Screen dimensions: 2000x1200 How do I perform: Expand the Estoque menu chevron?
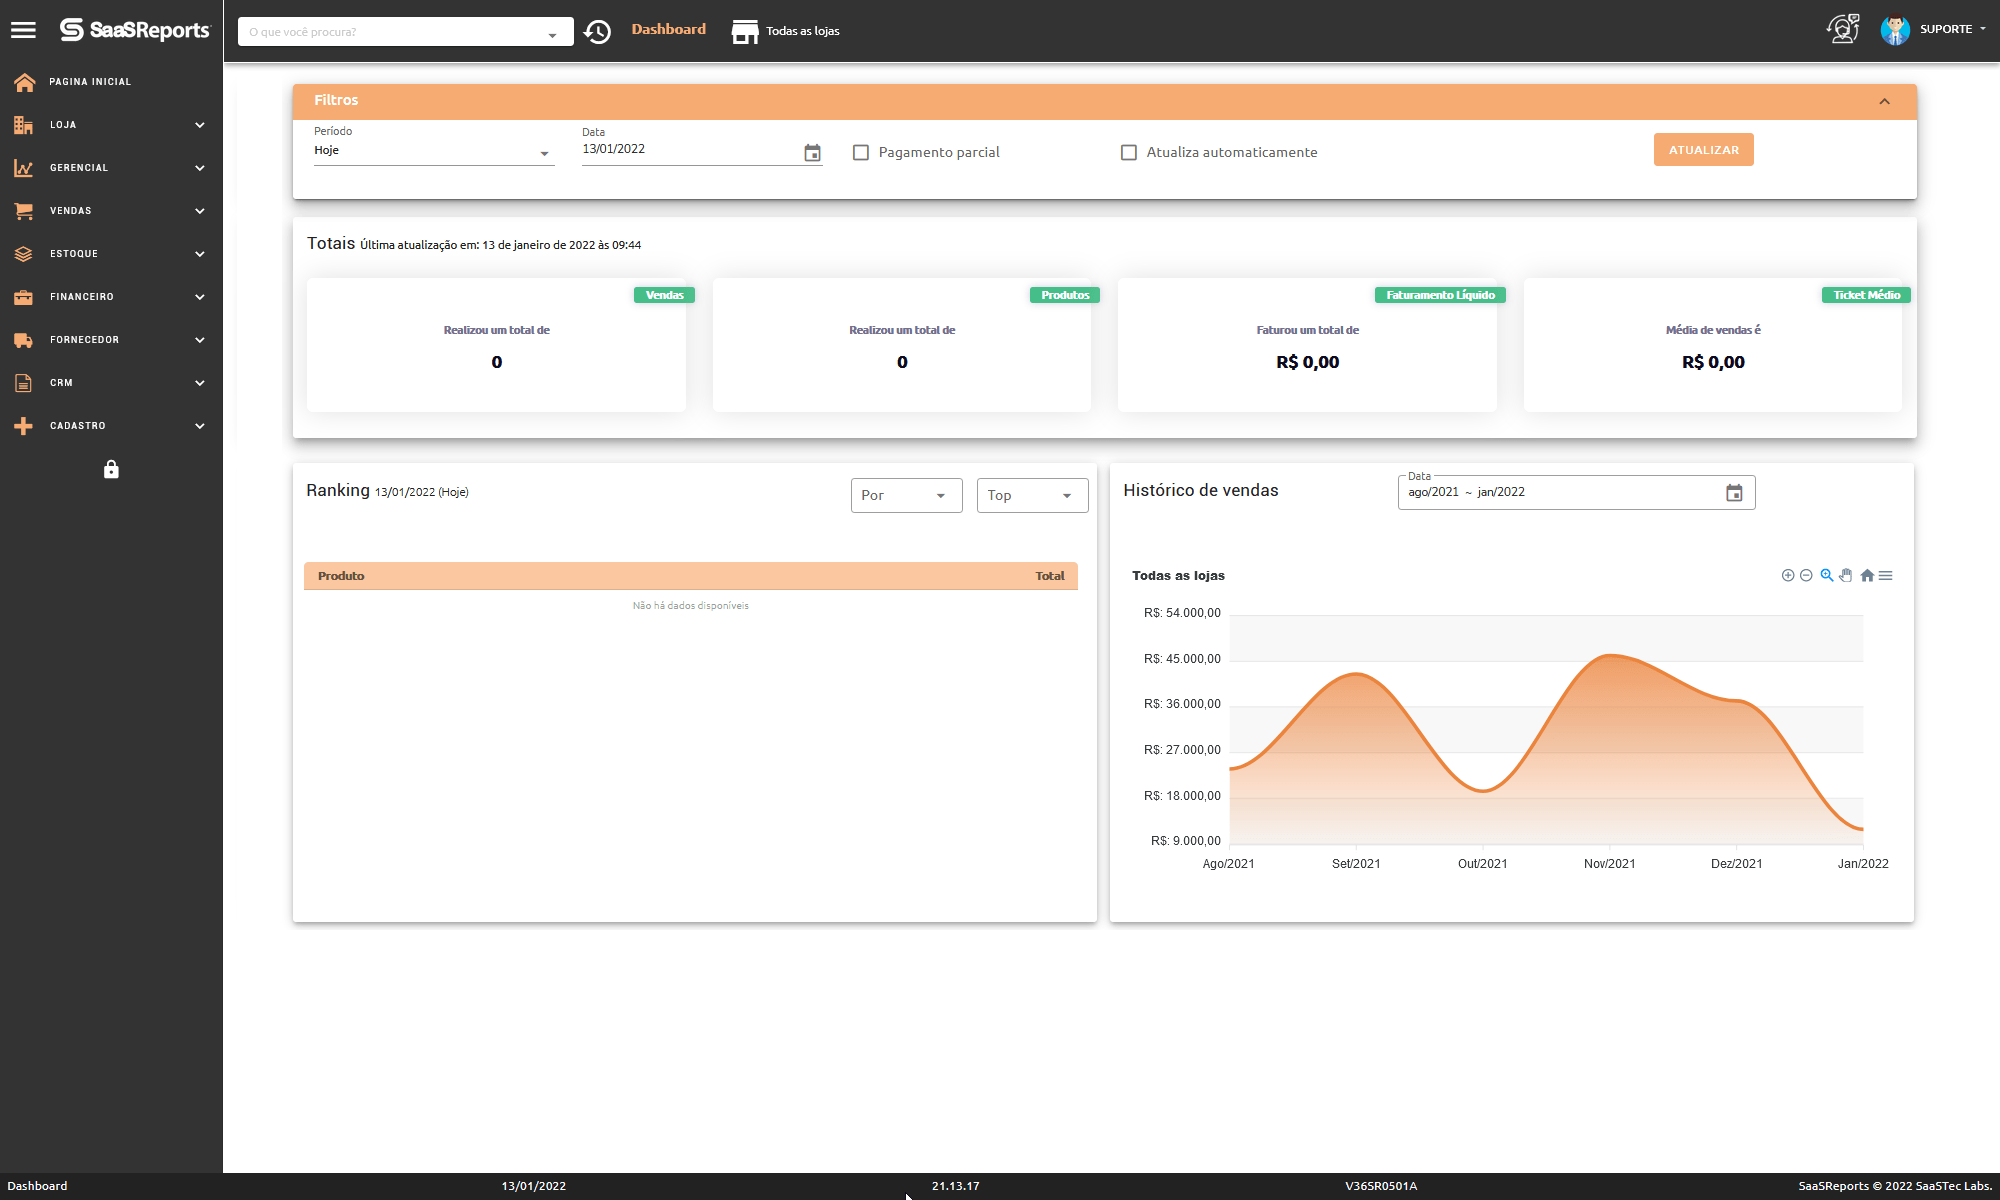coord(200,254)
